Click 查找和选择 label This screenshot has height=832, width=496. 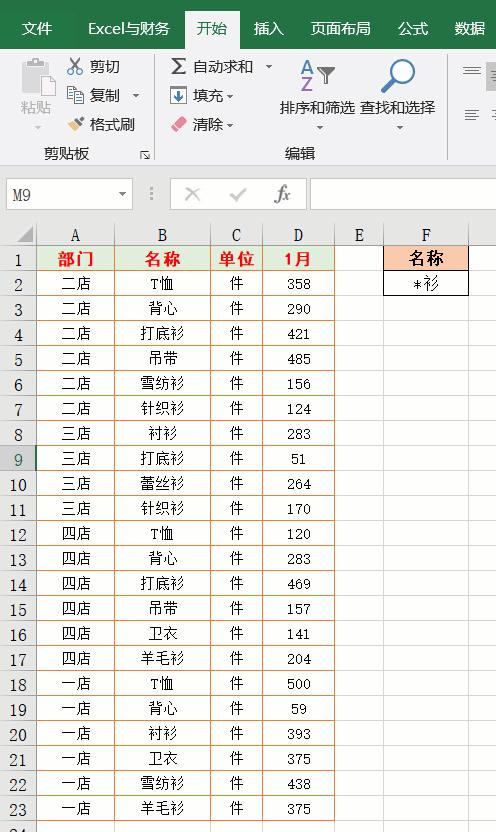click(398, 108)
